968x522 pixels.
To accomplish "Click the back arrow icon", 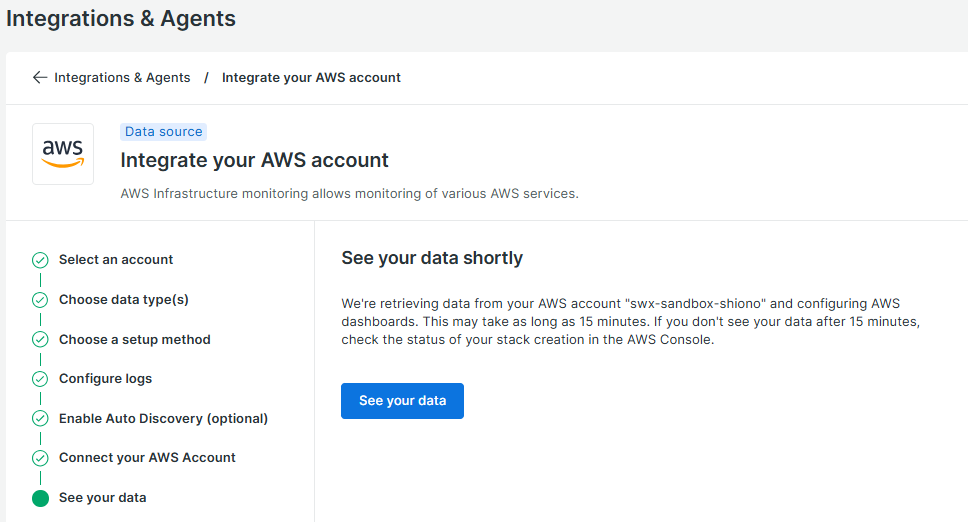I will 40,77.
